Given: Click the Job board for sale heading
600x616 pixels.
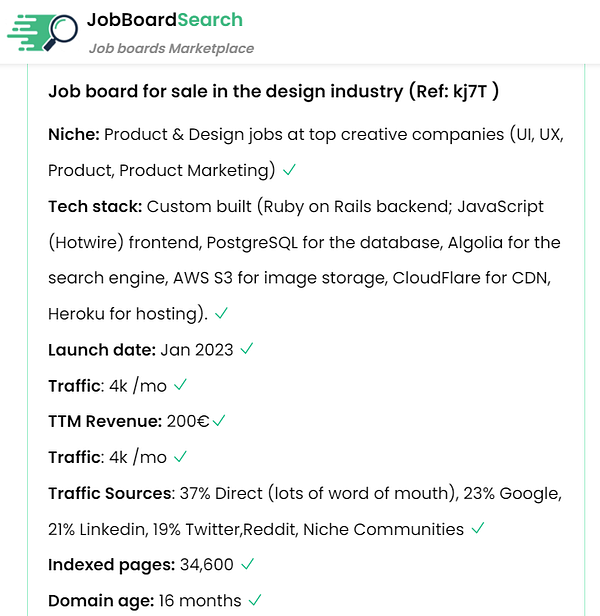Looking at the screenshot, I should (273, 91).
